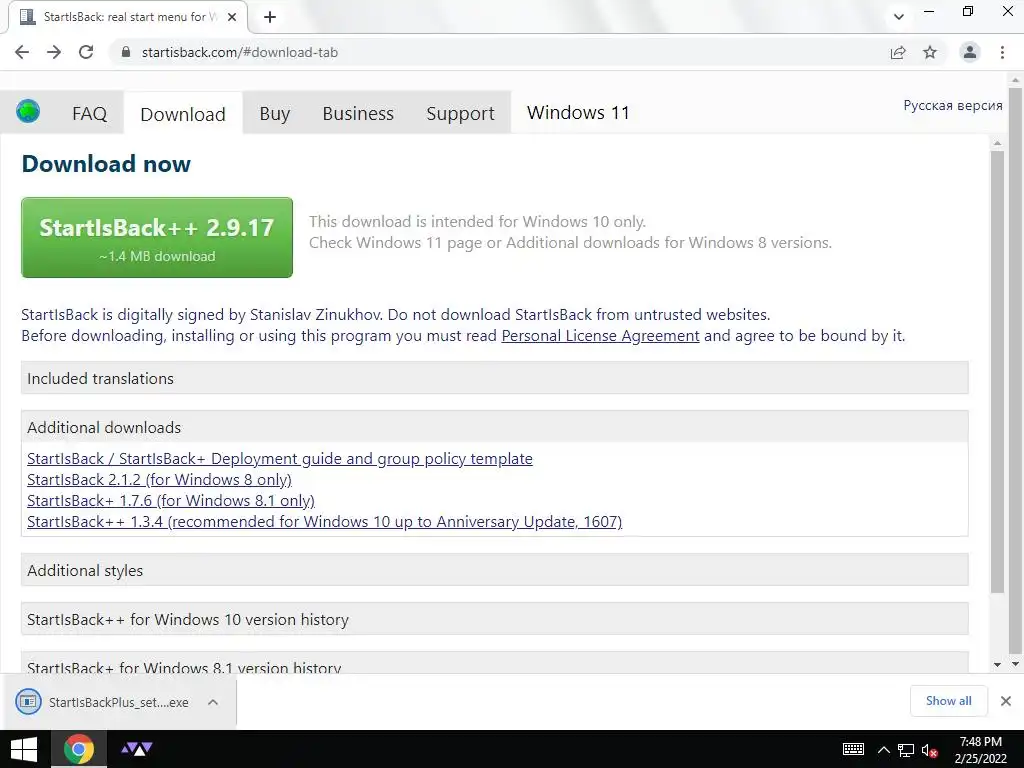Go to the Support tab
1024x768 pixels.
tap(460, 114)
